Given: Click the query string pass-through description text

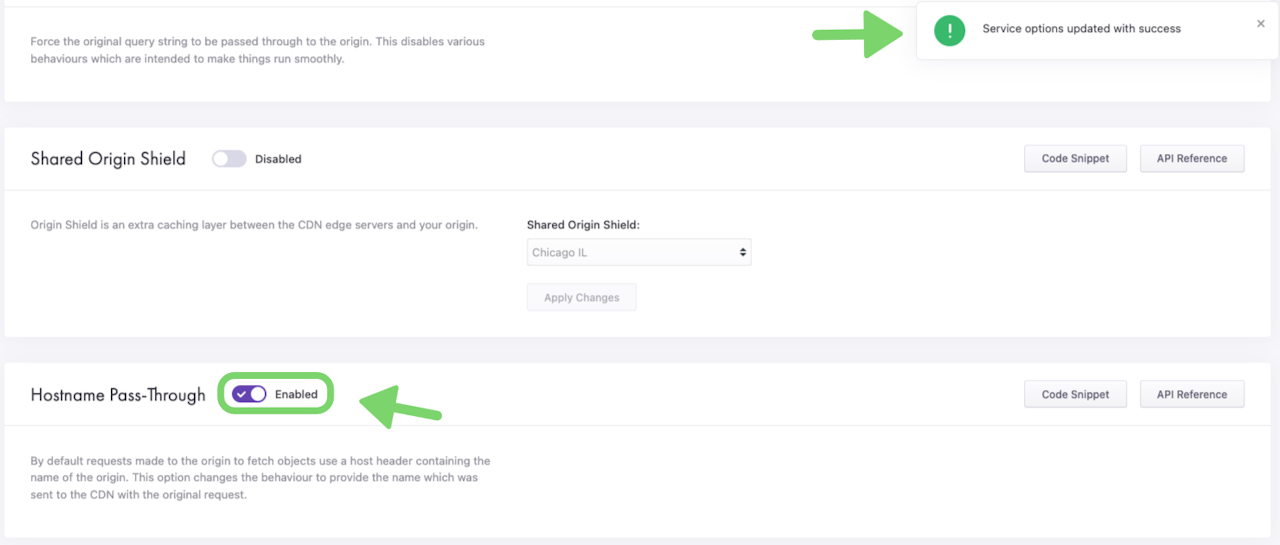Looking at the screenshot, I should (x=258, y=50).
